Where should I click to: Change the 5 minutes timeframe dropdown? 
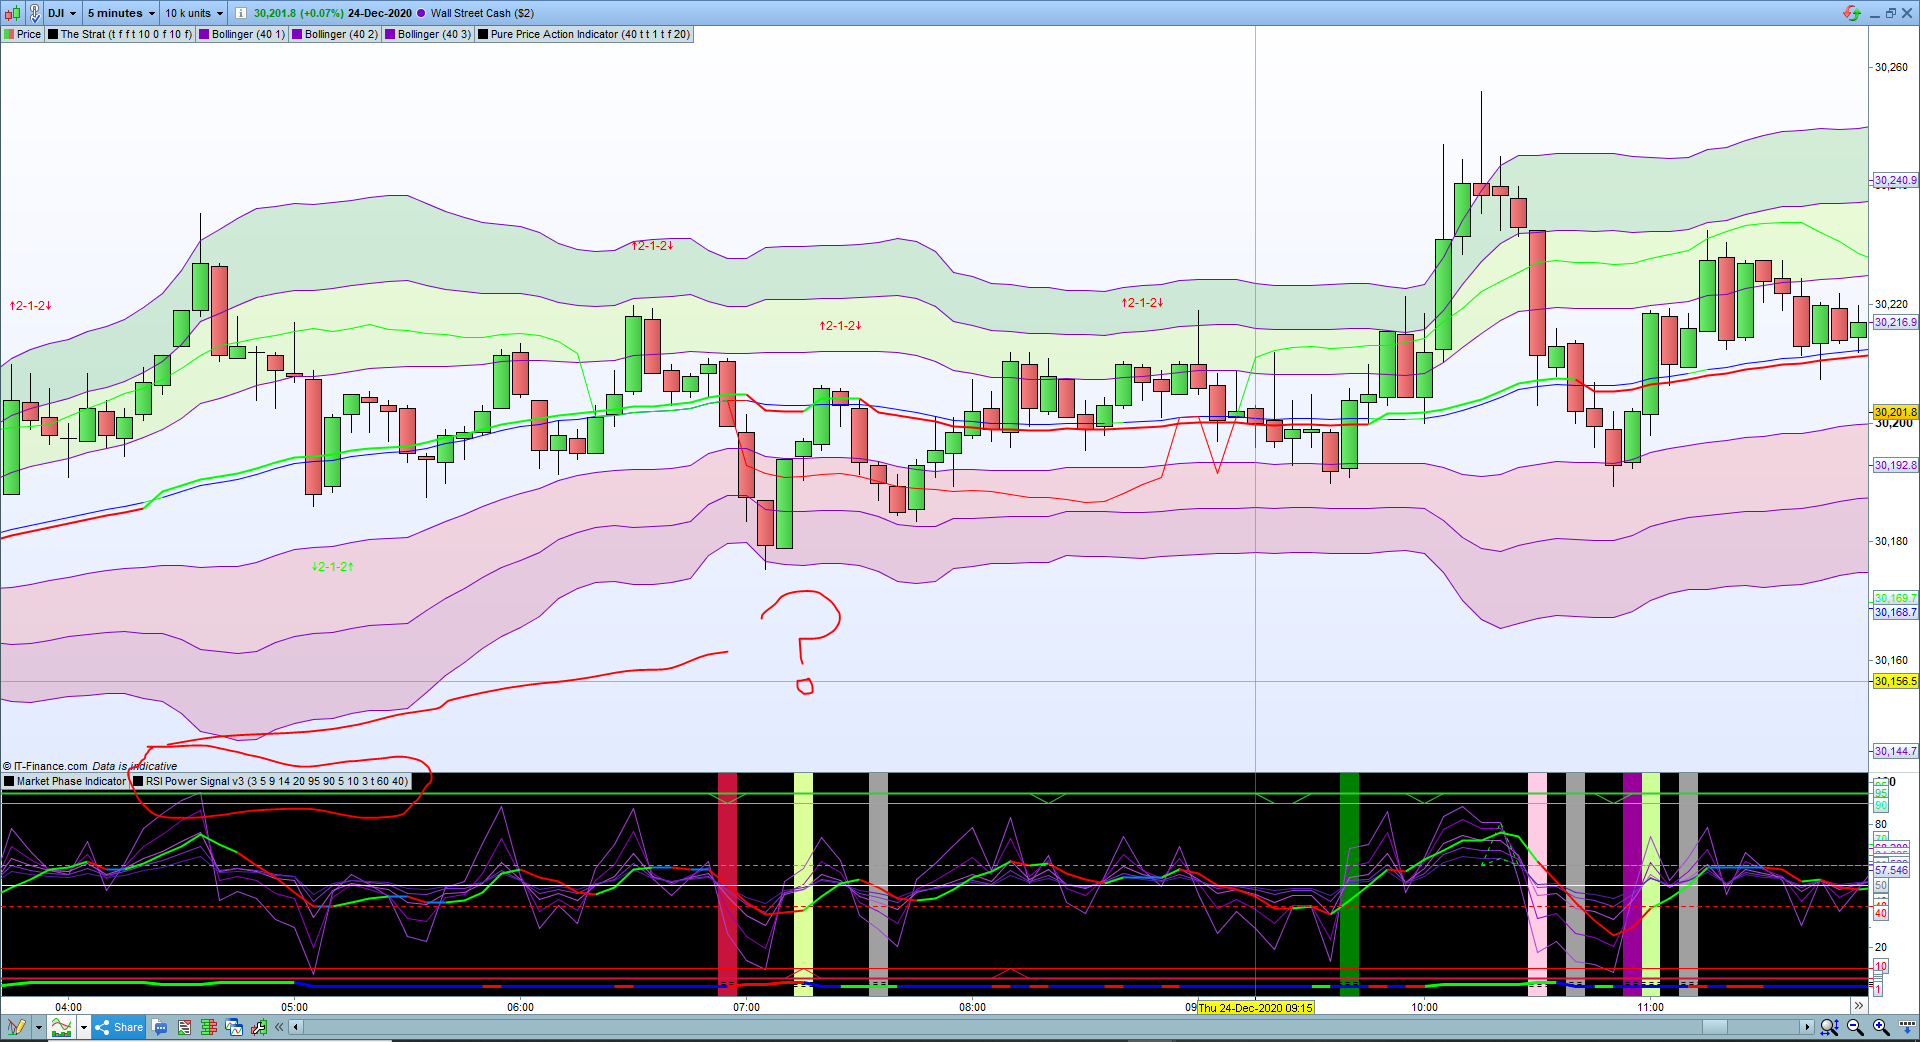pyautogui.click(x=121, y=13)
